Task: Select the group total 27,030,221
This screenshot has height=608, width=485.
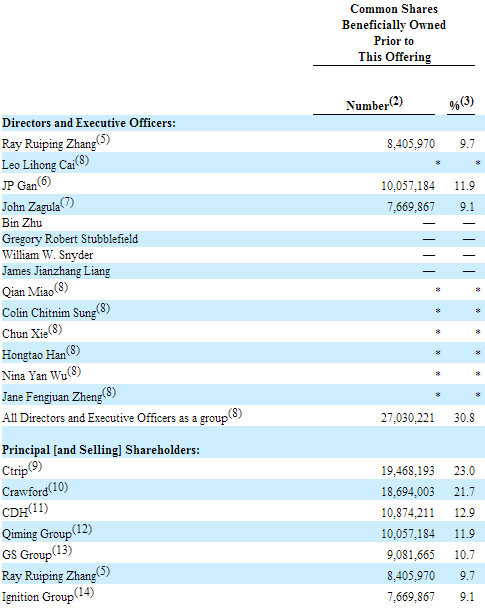Action: (407, 418)
